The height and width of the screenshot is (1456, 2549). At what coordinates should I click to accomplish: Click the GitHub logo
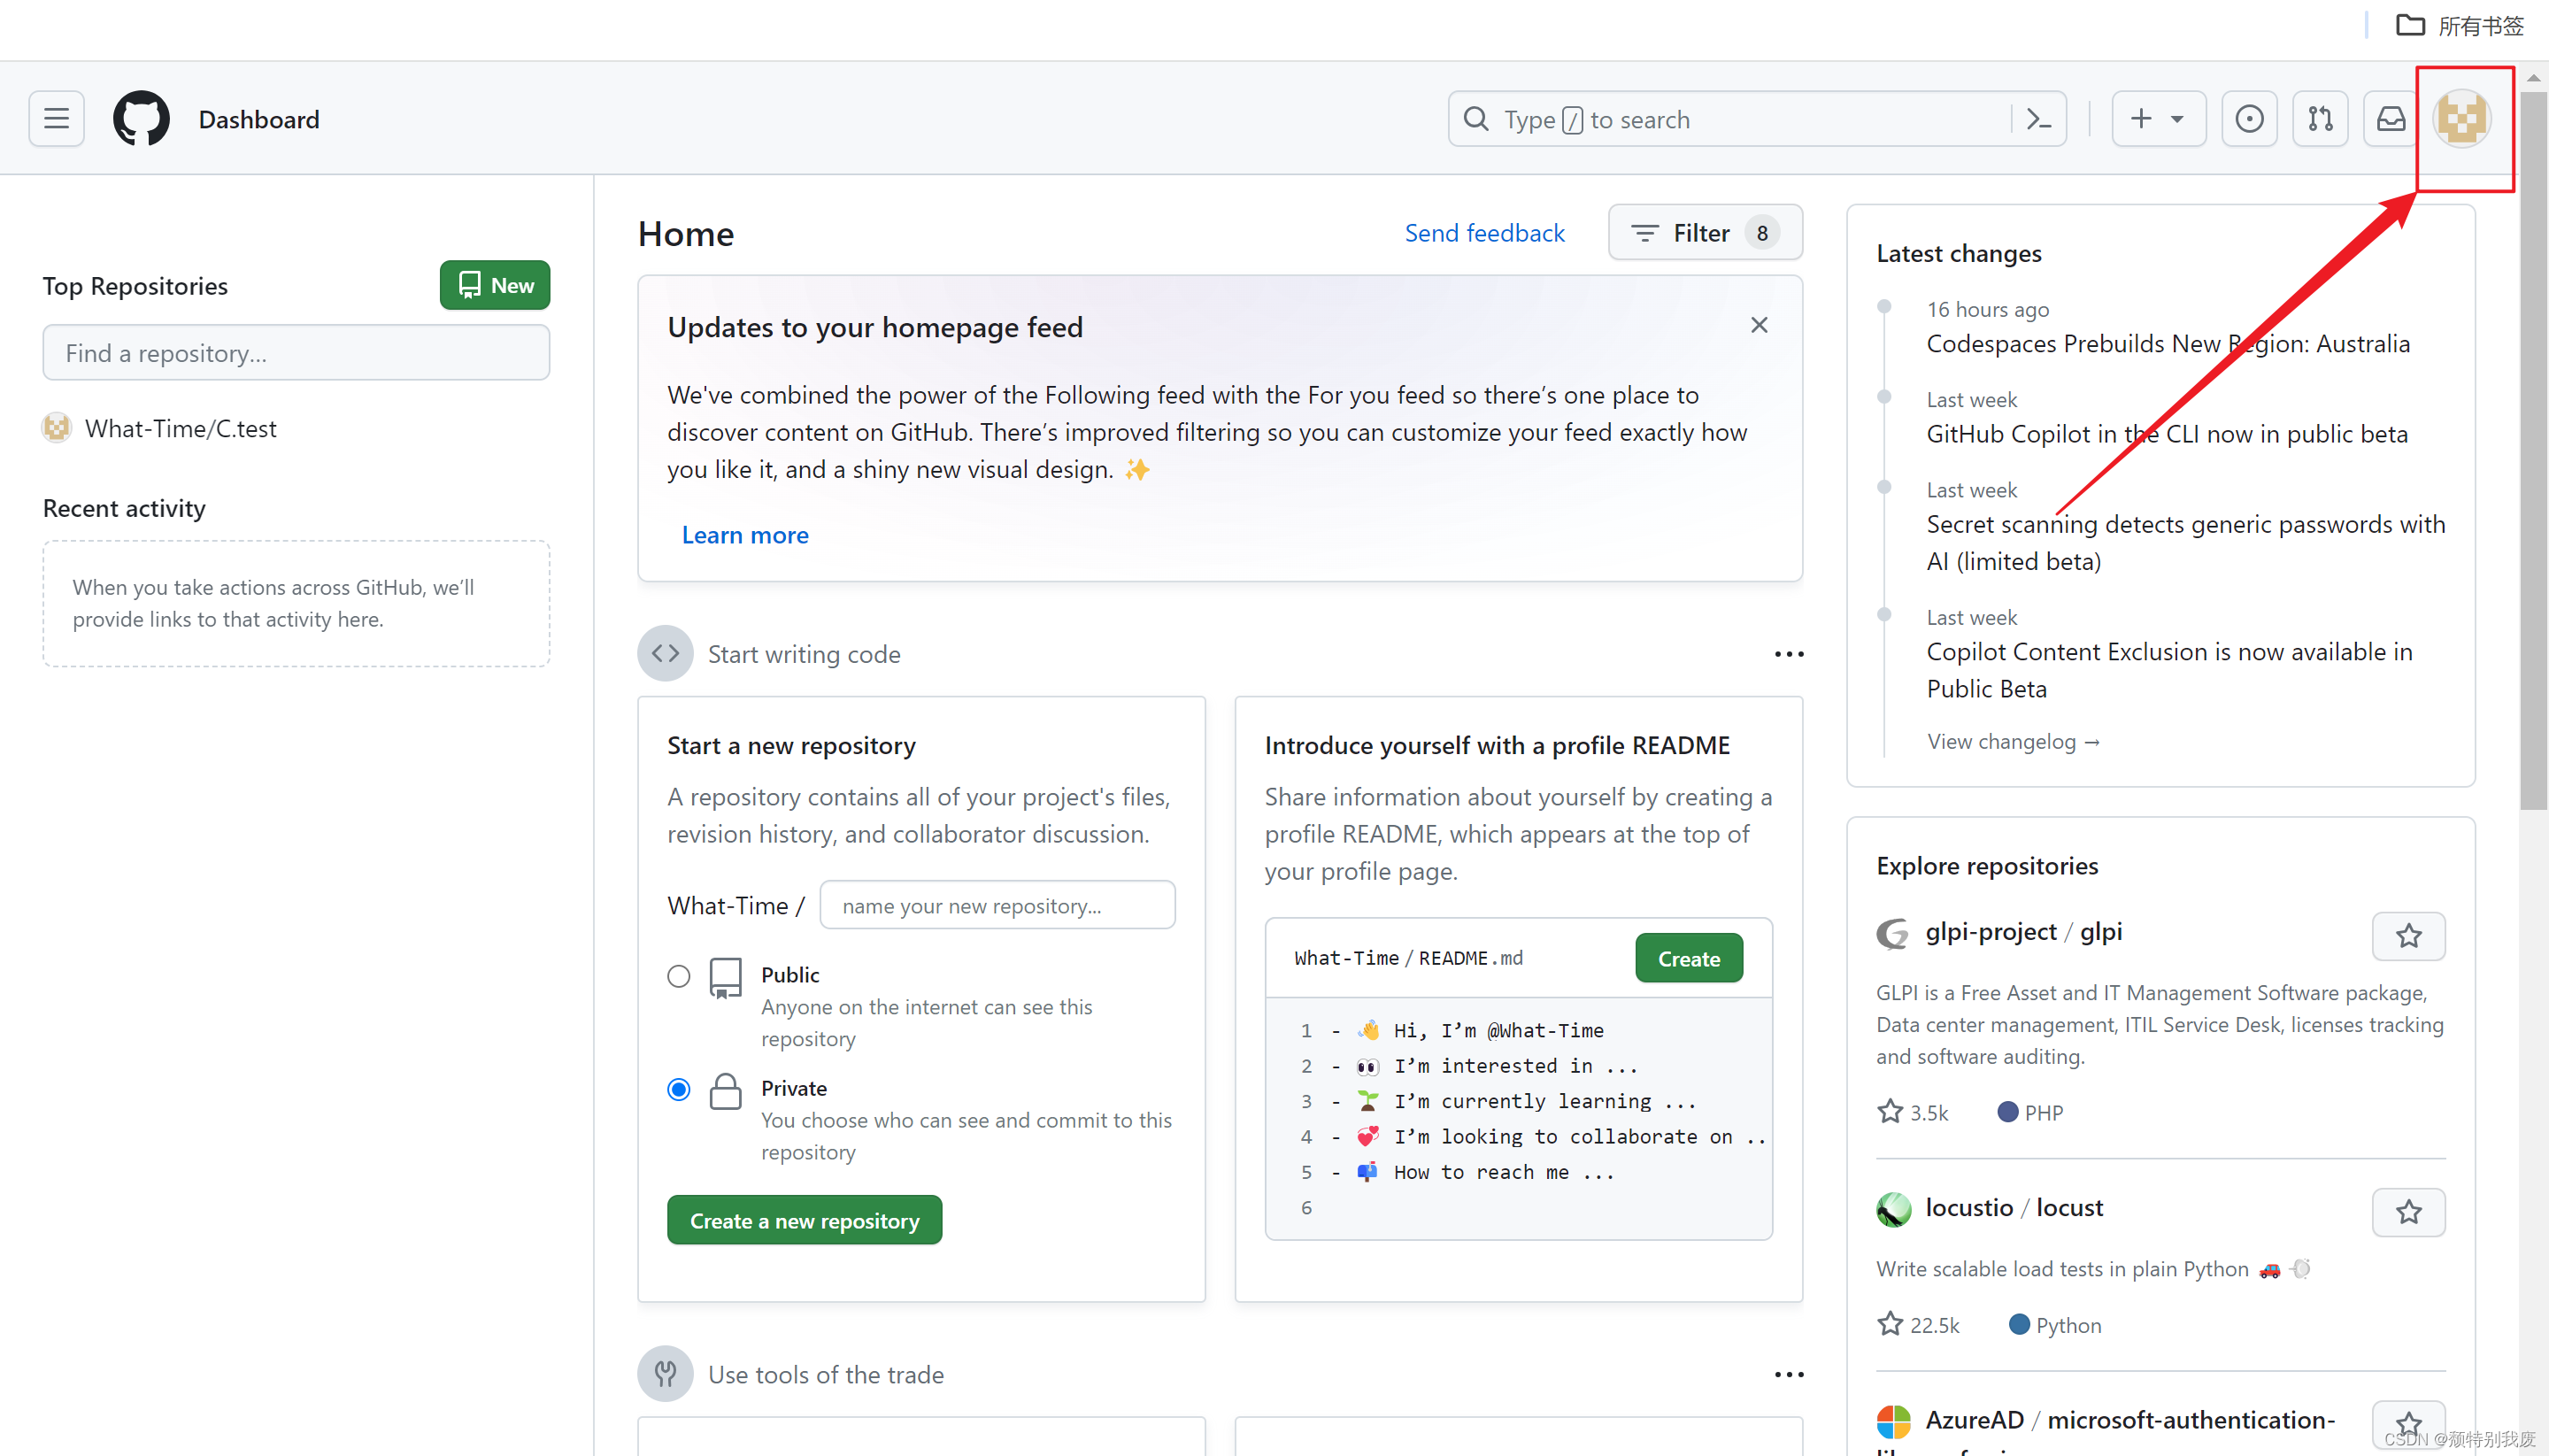point(141,118)
